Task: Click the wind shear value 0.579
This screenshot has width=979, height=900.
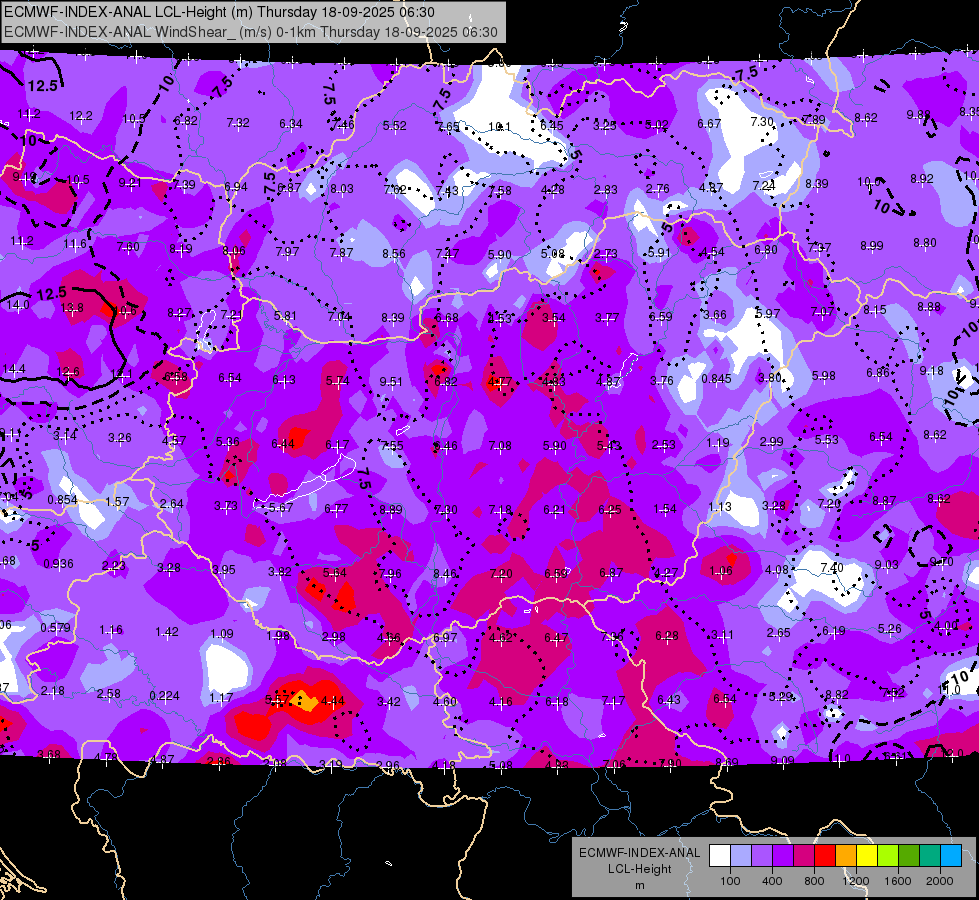Action: (56, 628)
